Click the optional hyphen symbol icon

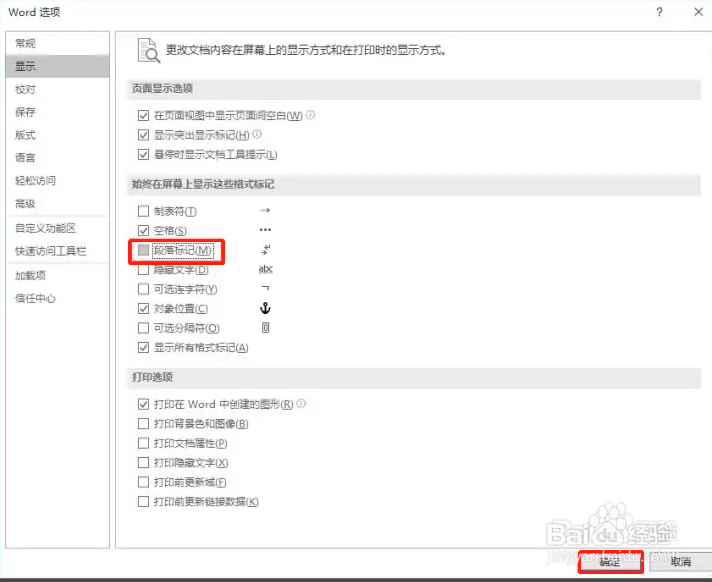pyautogui.click(x=266, y=288)
